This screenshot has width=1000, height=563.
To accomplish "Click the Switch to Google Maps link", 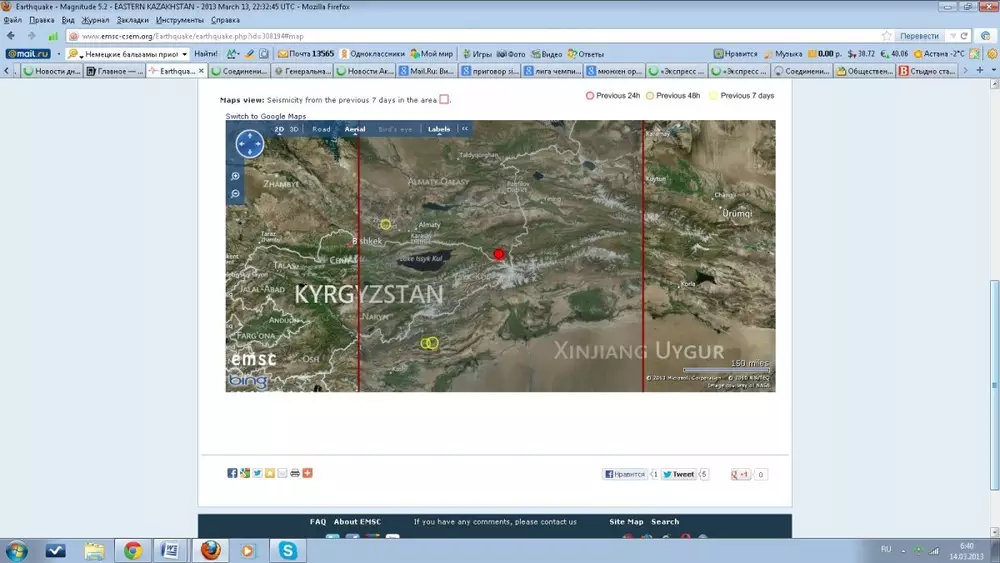I will [x=265, y=116].
